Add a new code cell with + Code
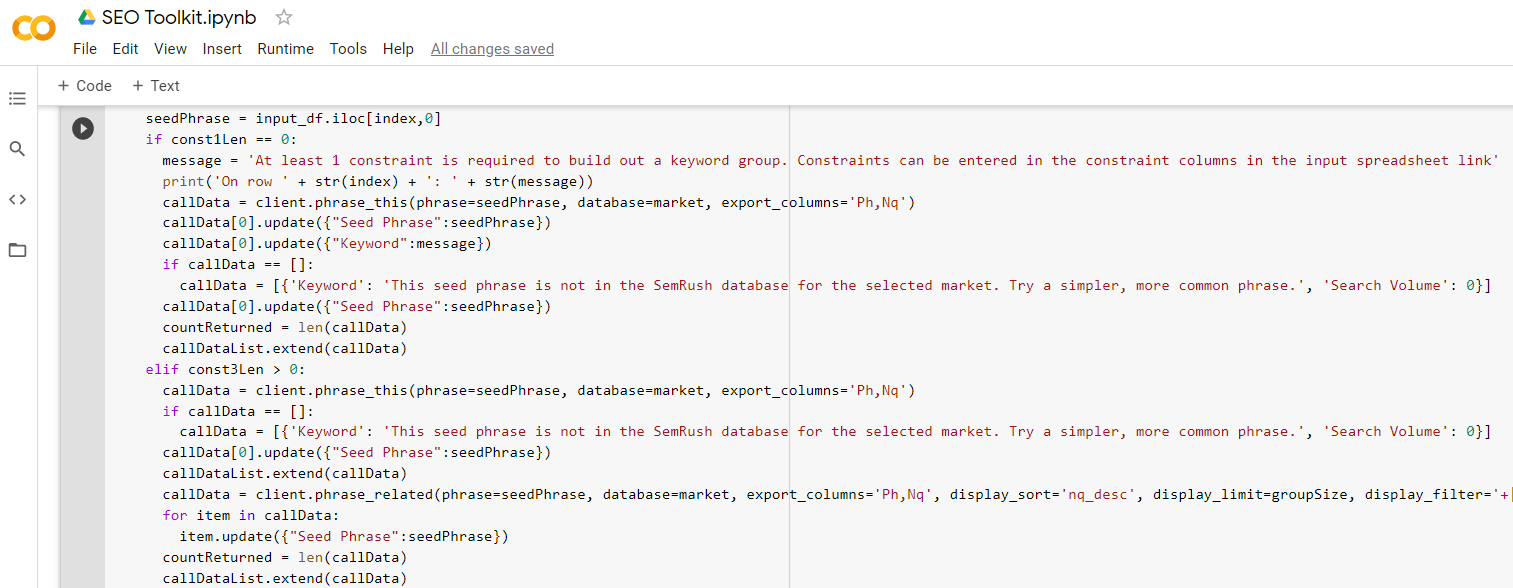The image size is (1513, 588). click(x=84, y=86)
